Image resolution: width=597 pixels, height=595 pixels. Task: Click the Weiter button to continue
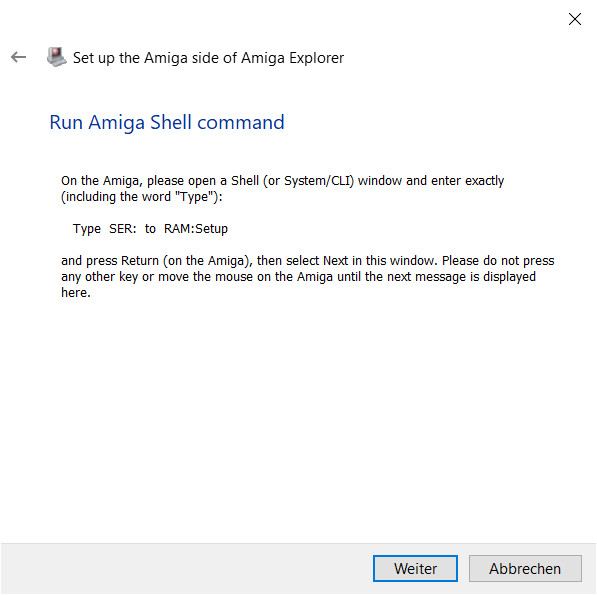[x=415, y=568]
